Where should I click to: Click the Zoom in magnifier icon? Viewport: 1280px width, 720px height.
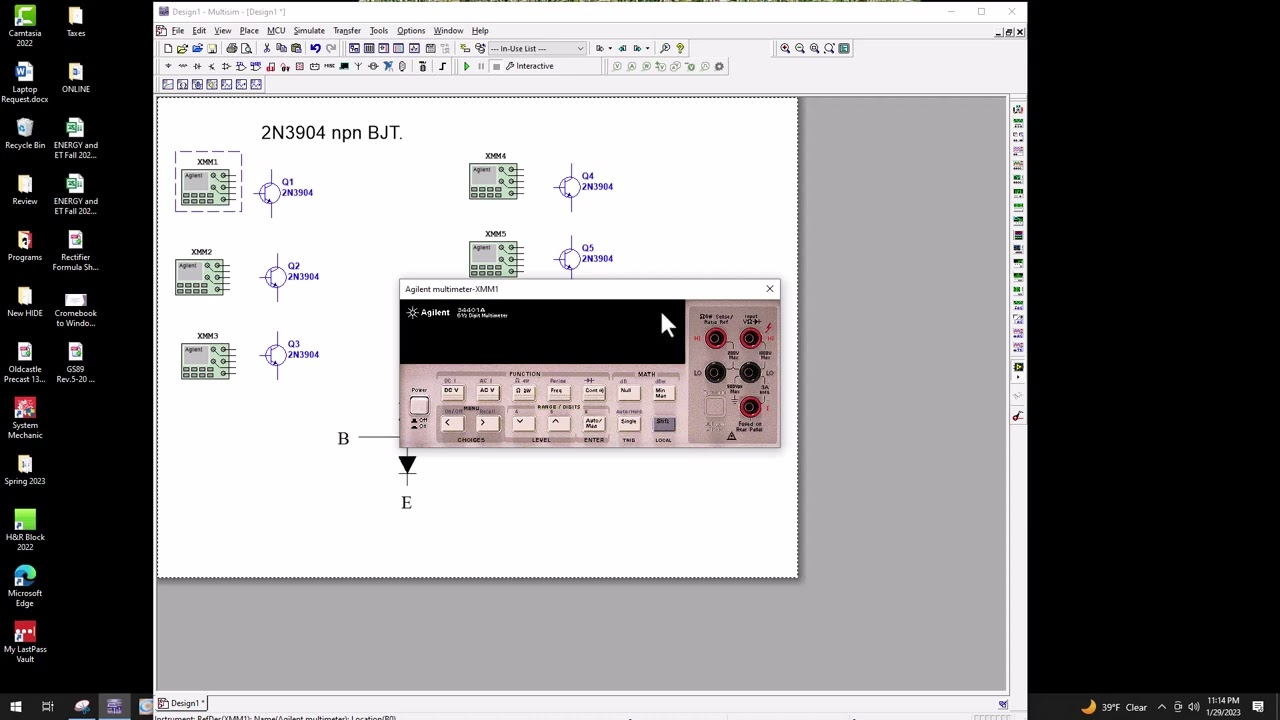[785, 48]
